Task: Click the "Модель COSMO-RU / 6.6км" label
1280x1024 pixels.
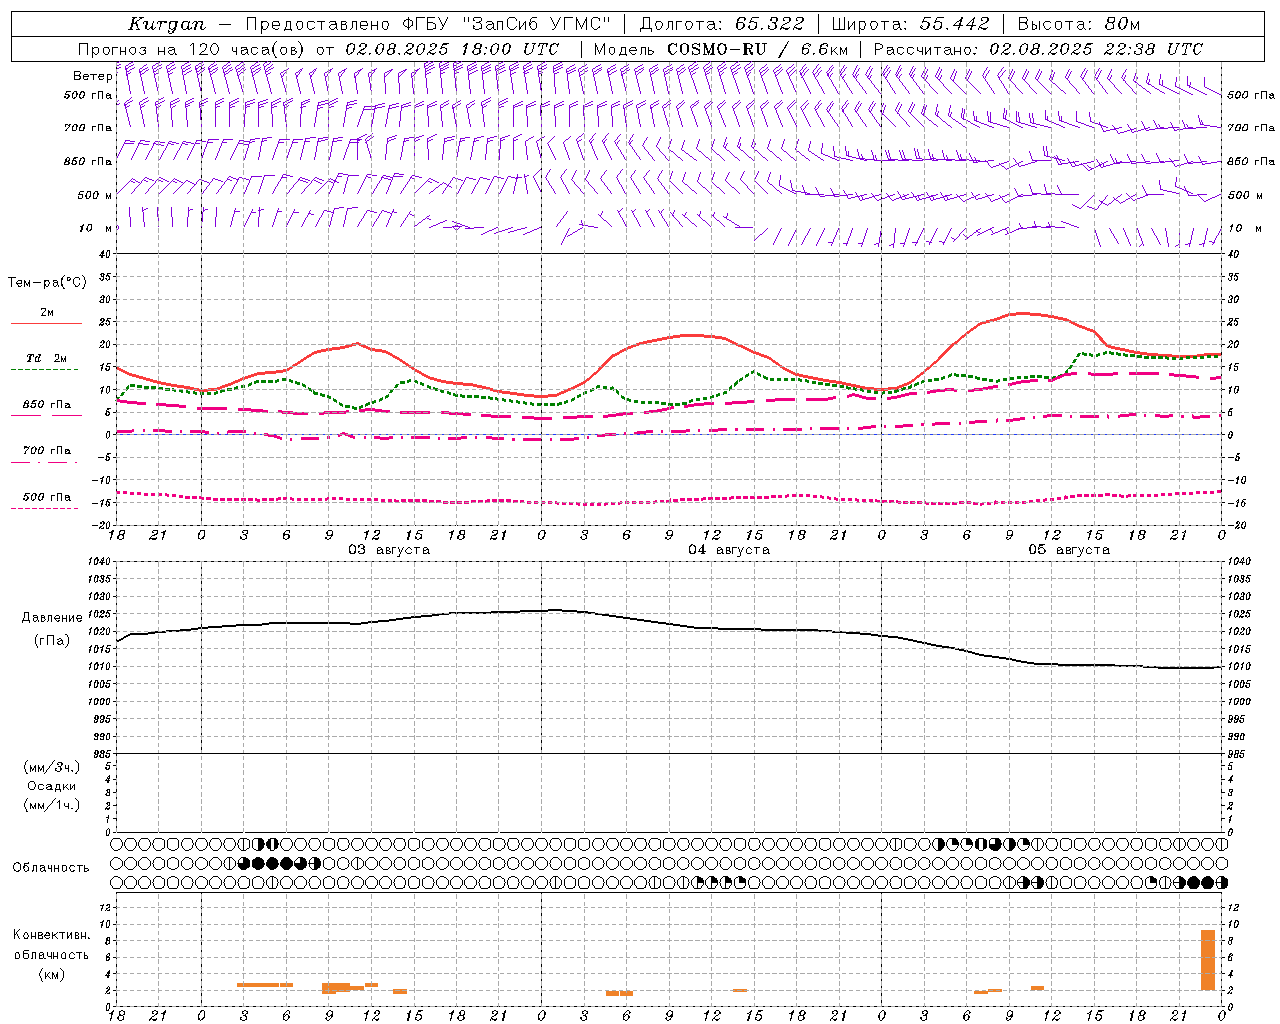Action: point(720,49)
